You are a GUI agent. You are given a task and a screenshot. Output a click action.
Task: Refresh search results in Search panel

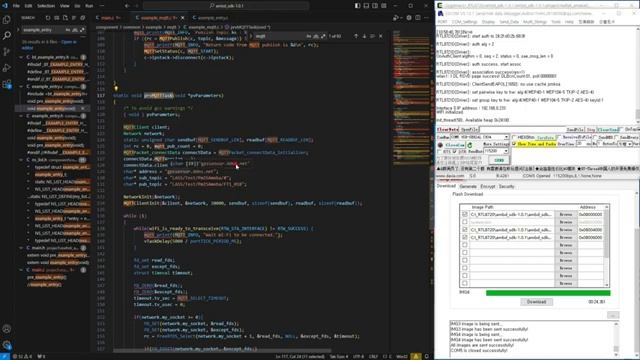pyautogui.click(x=48, y=18)
